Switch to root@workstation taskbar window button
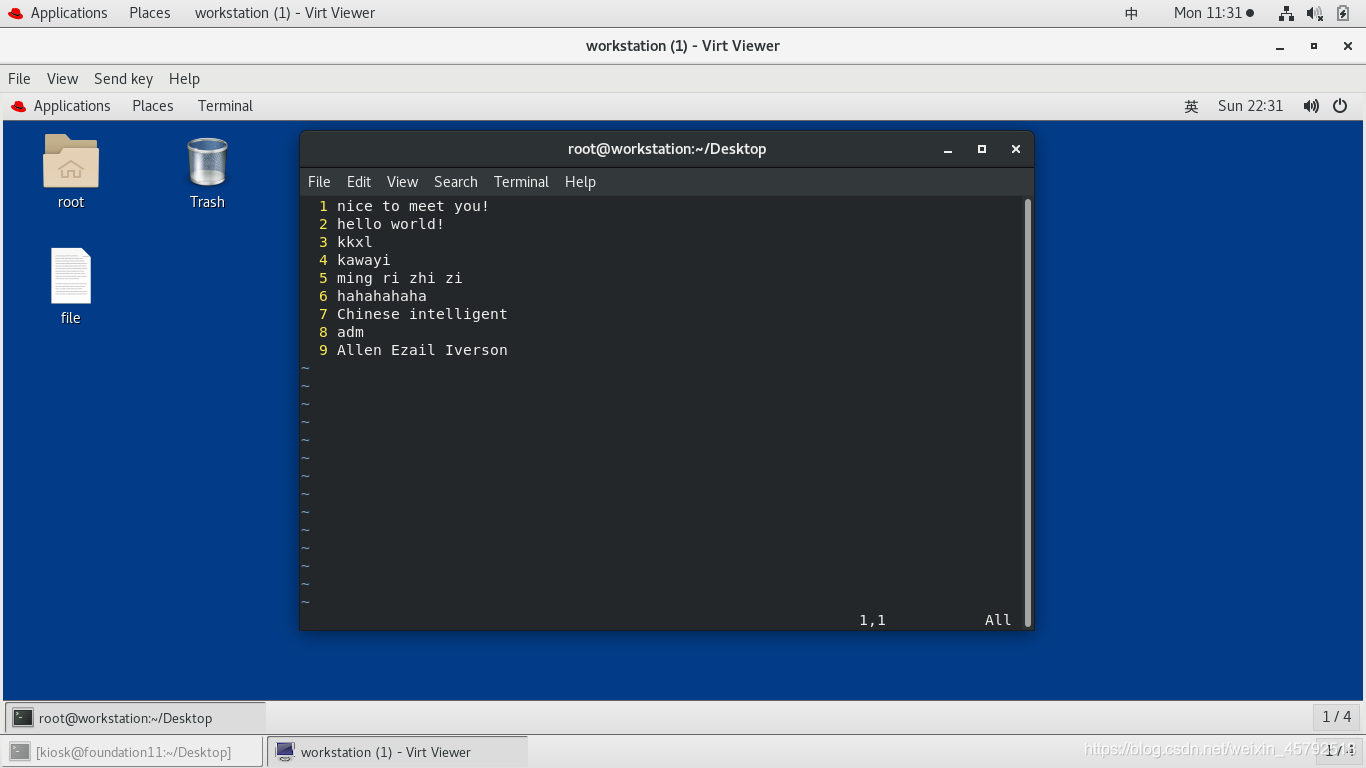Image resolution: width=1366 pixels, height=768 pixels. (x=136, y=718)
